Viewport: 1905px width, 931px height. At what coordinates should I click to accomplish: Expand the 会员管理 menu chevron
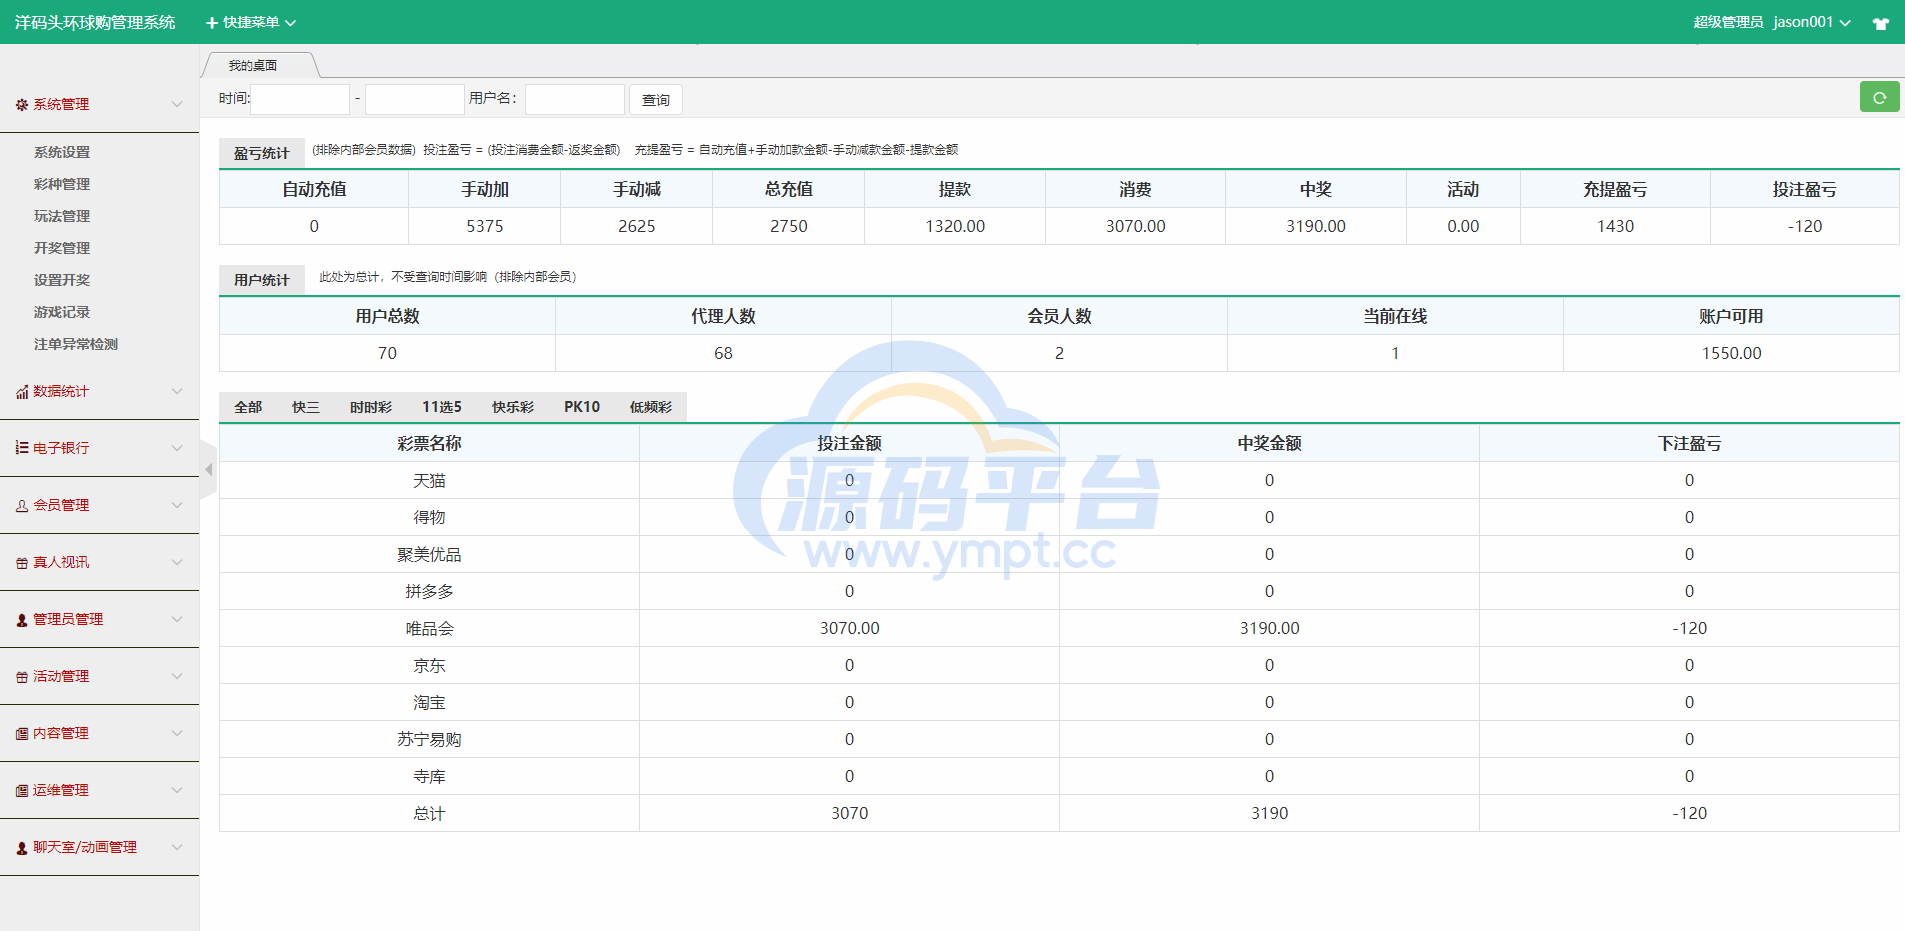point(177,505)
